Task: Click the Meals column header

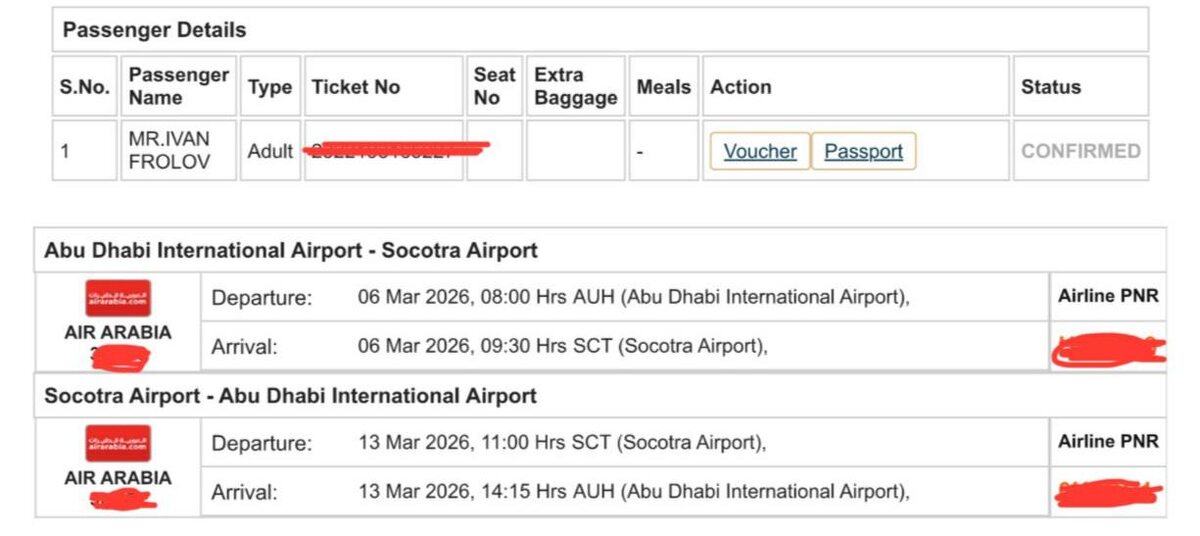Action: coord(664,87)
